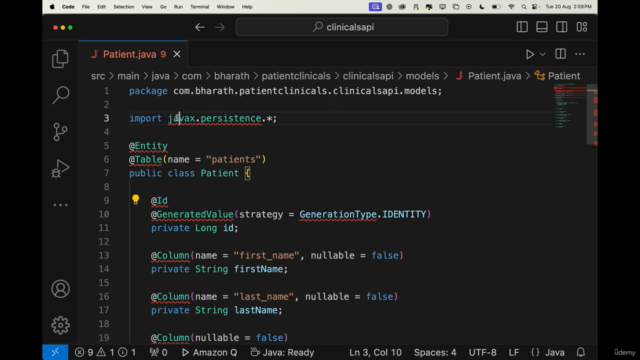Click the lightbulb code action on line 9

tap(136, 199)
